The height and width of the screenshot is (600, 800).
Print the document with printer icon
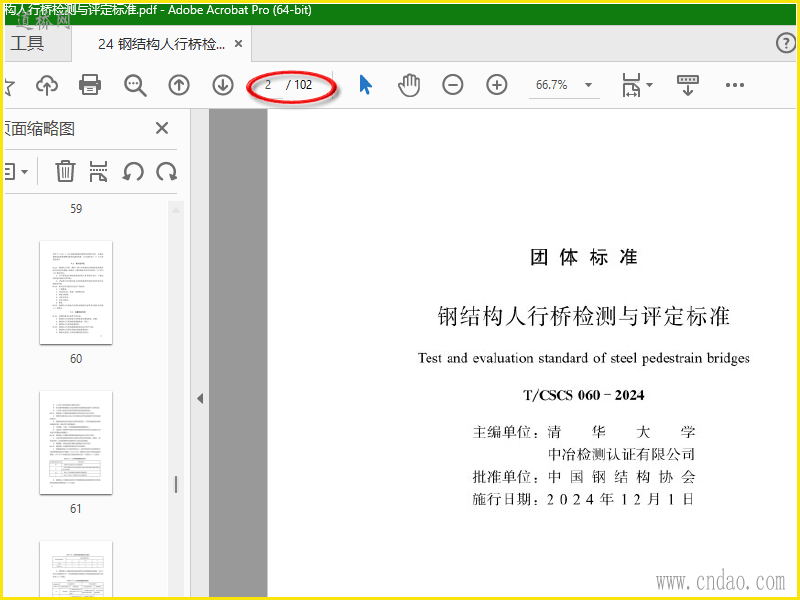90,85
